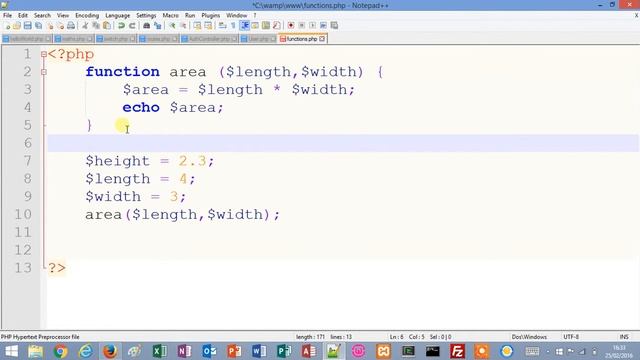Collapse the <?php fold marker on line 1
640x360 pixels.
[44, 54]
